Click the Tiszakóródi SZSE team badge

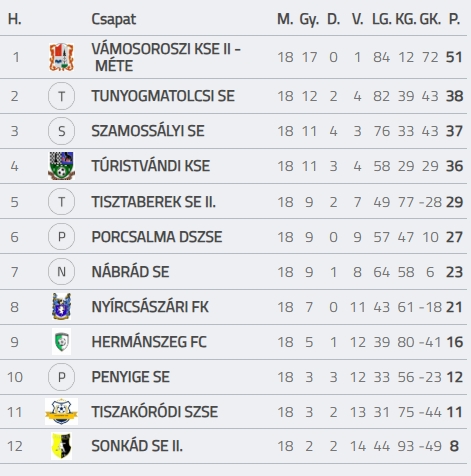click(x=61, y=411)
